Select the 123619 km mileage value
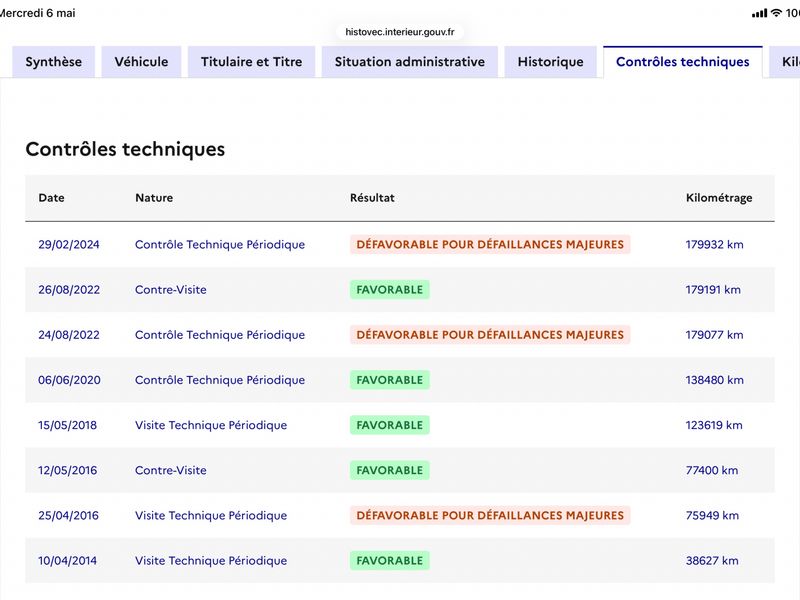800x600 pixels. point(714,425)
